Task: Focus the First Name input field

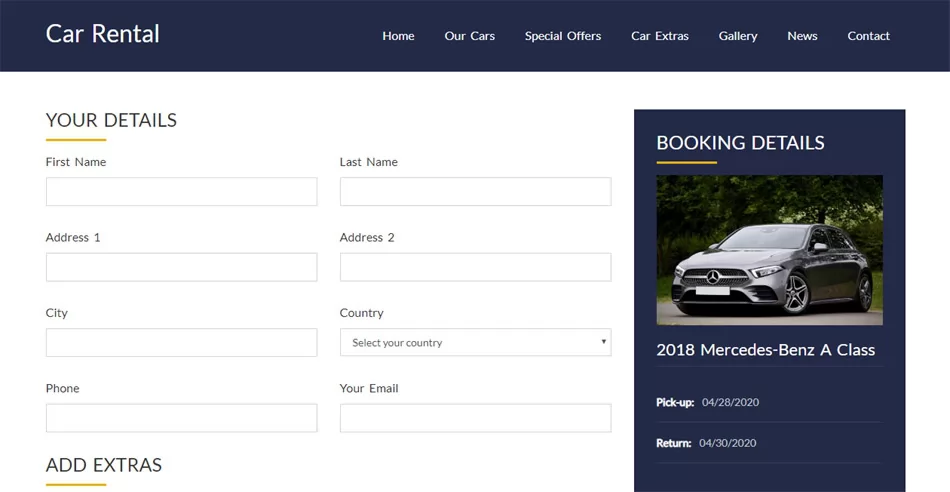Action: click(181, 191)
